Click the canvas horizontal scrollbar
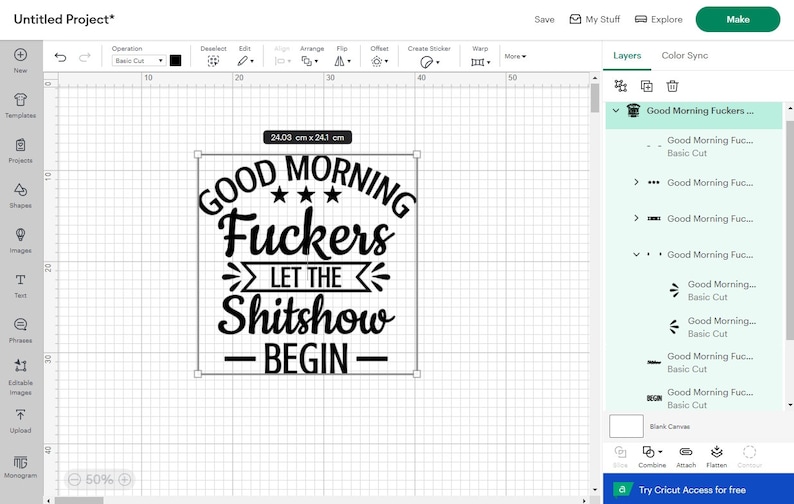 [79, 500]
